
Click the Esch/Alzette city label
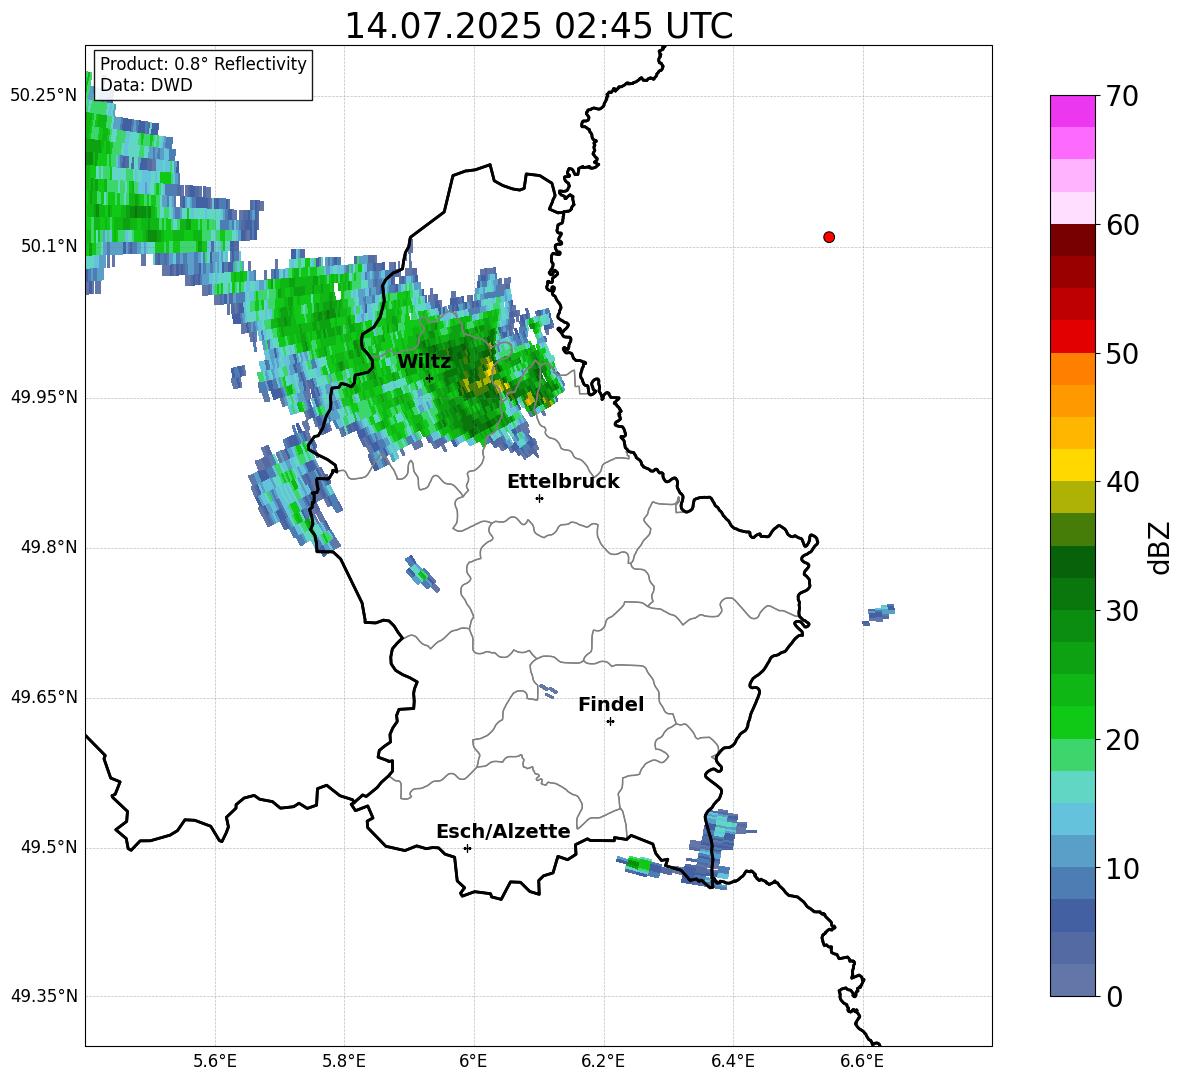(x=503, y=831)
